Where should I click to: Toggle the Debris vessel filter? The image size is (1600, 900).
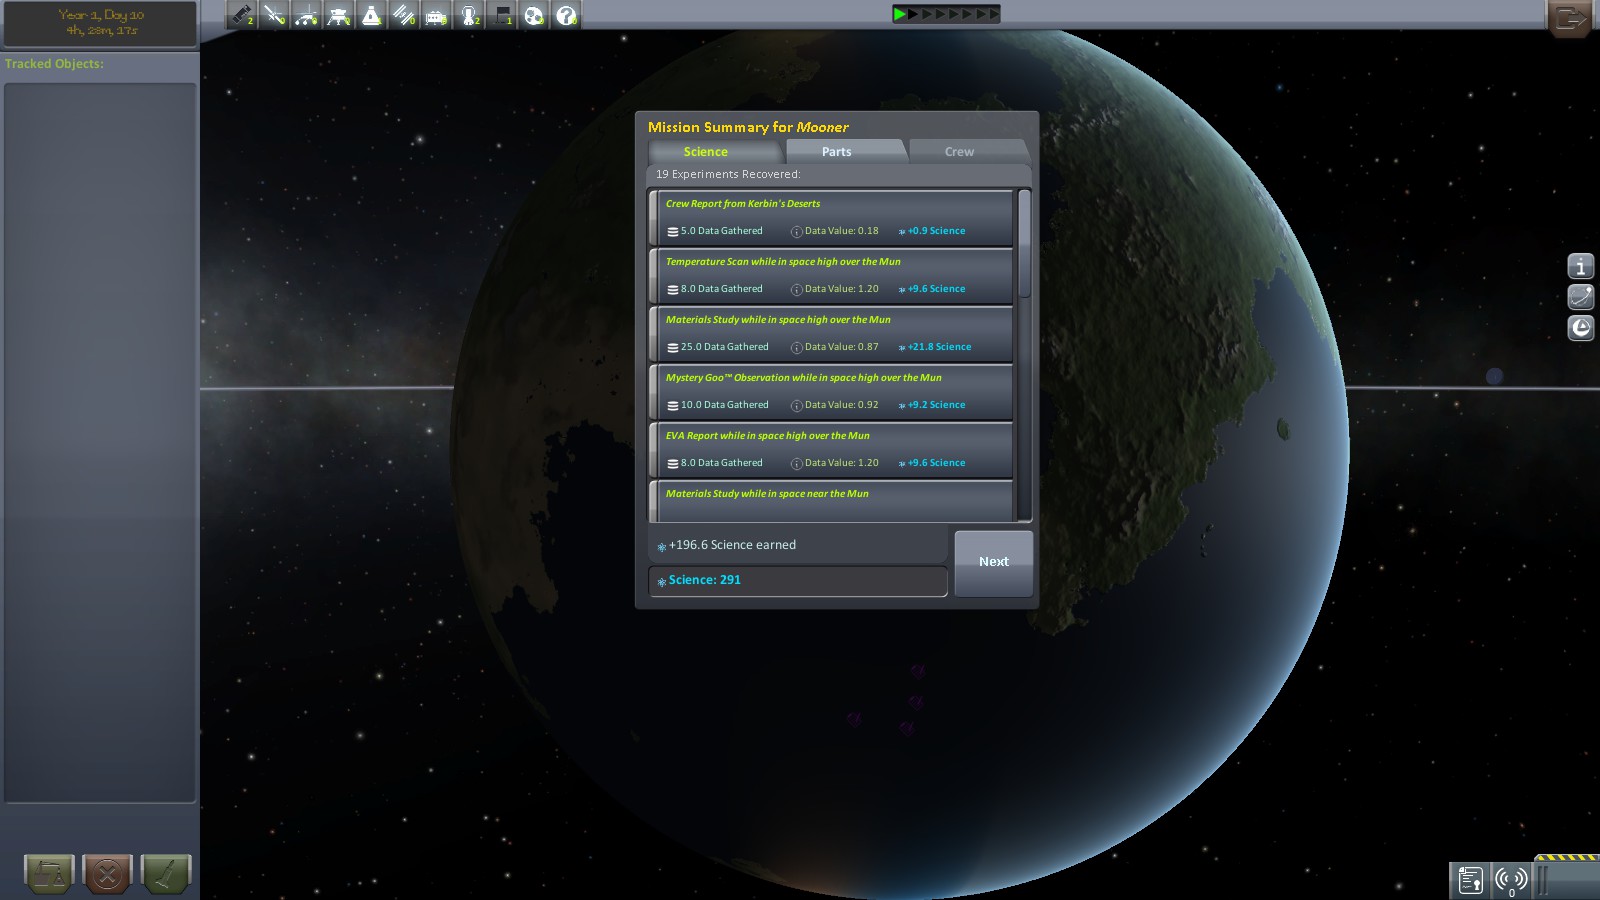[242, 15]
